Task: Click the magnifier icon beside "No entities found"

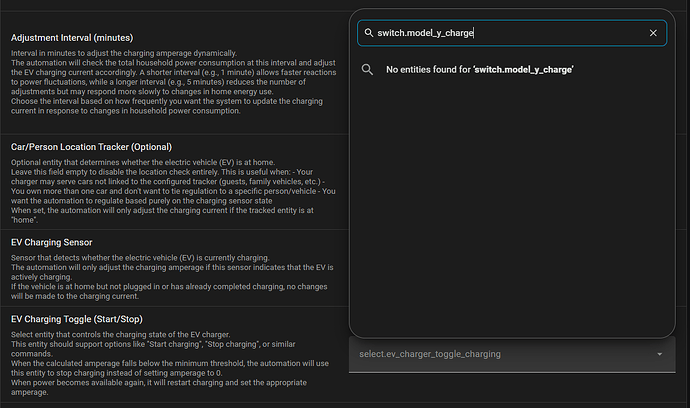Action: point(367,70)
